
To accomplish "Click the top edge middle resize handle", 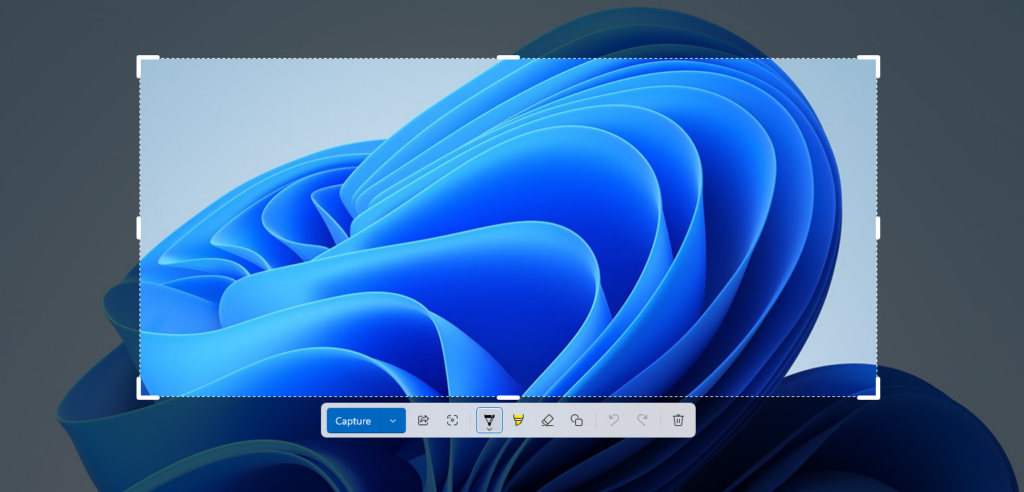I will [508, 58].
